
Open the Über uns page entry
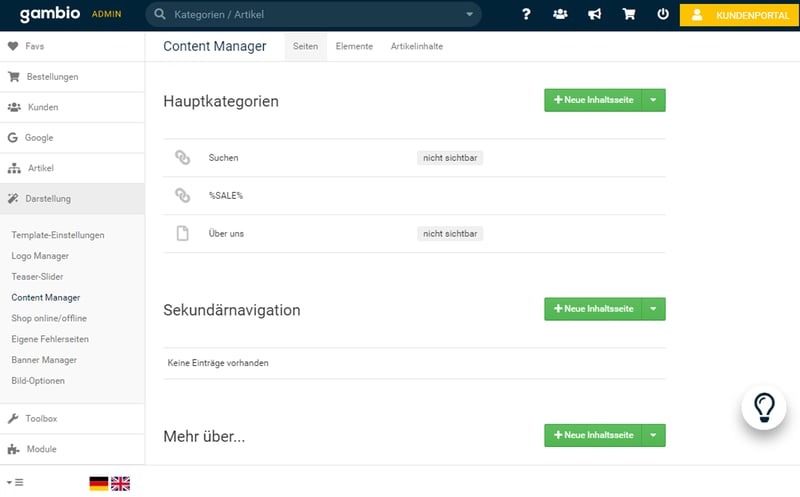coord(226,234)
